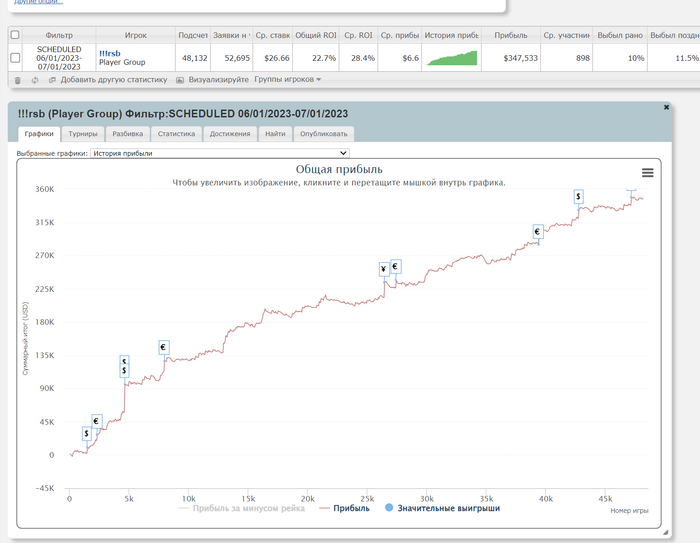Click the € win marker near 8k games
700x543 pixels.
tap(163, 347)
